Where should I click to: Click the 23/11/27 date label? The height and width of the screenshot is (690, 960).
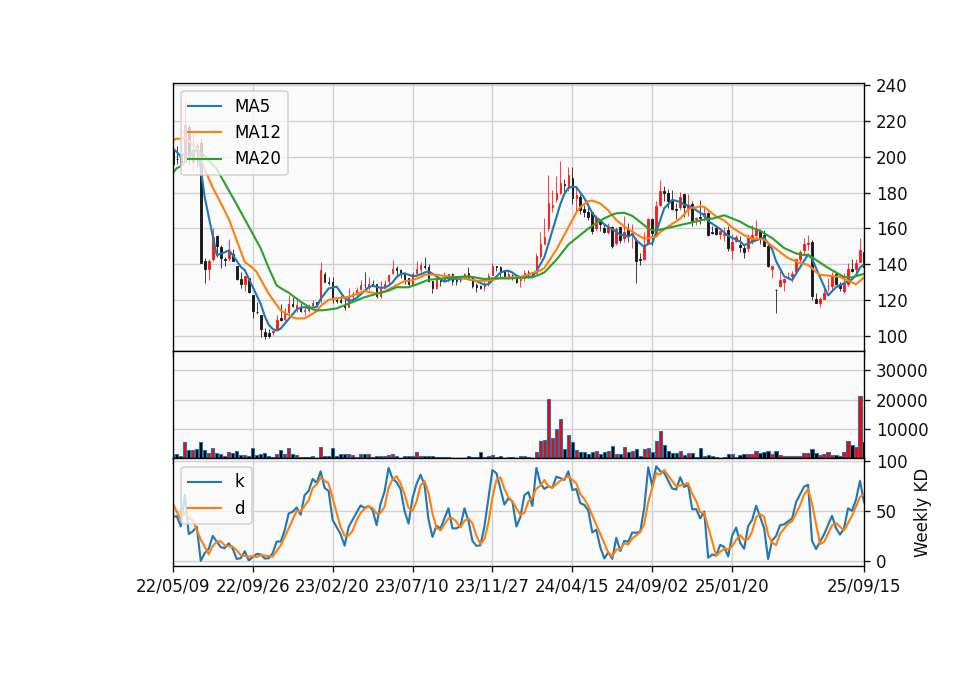pos(492,586)
